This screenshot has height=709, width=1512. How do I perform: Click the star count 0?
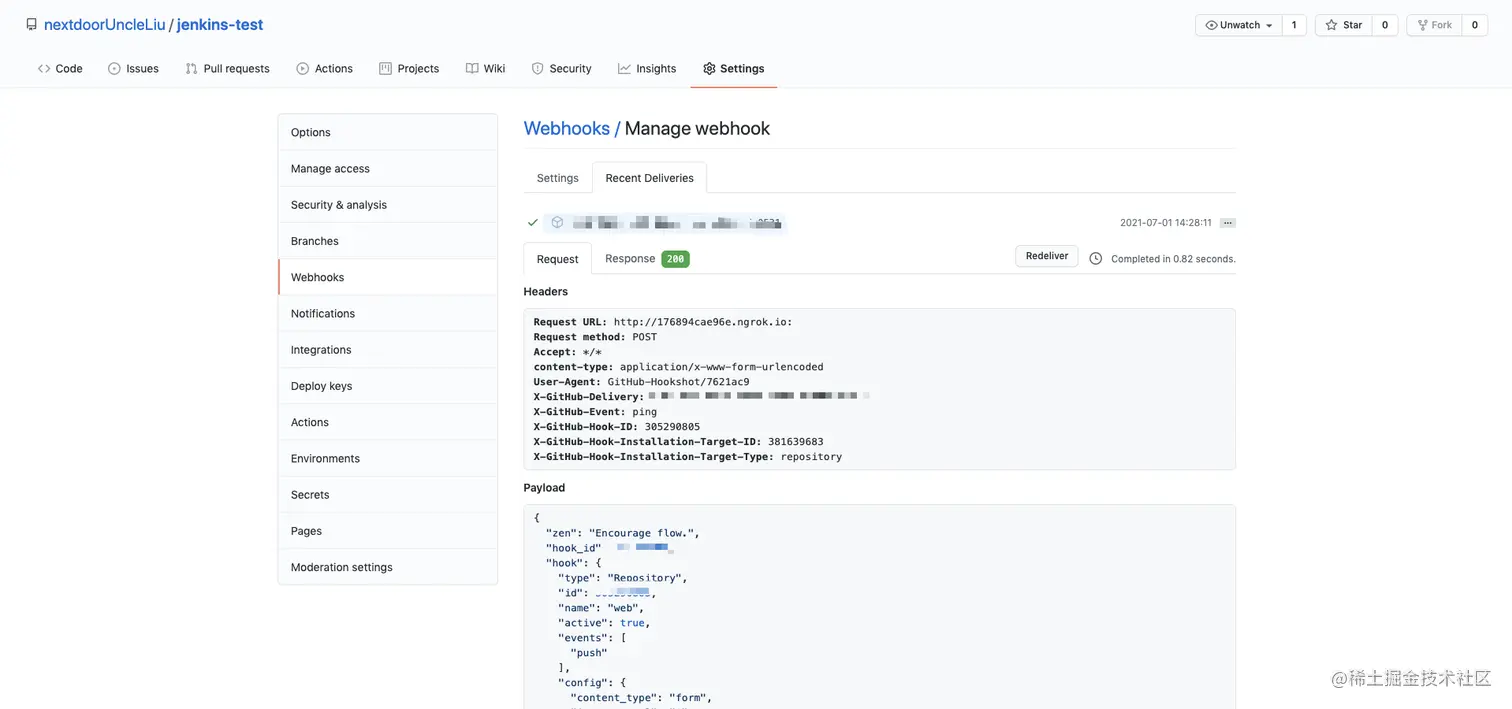1384,25
